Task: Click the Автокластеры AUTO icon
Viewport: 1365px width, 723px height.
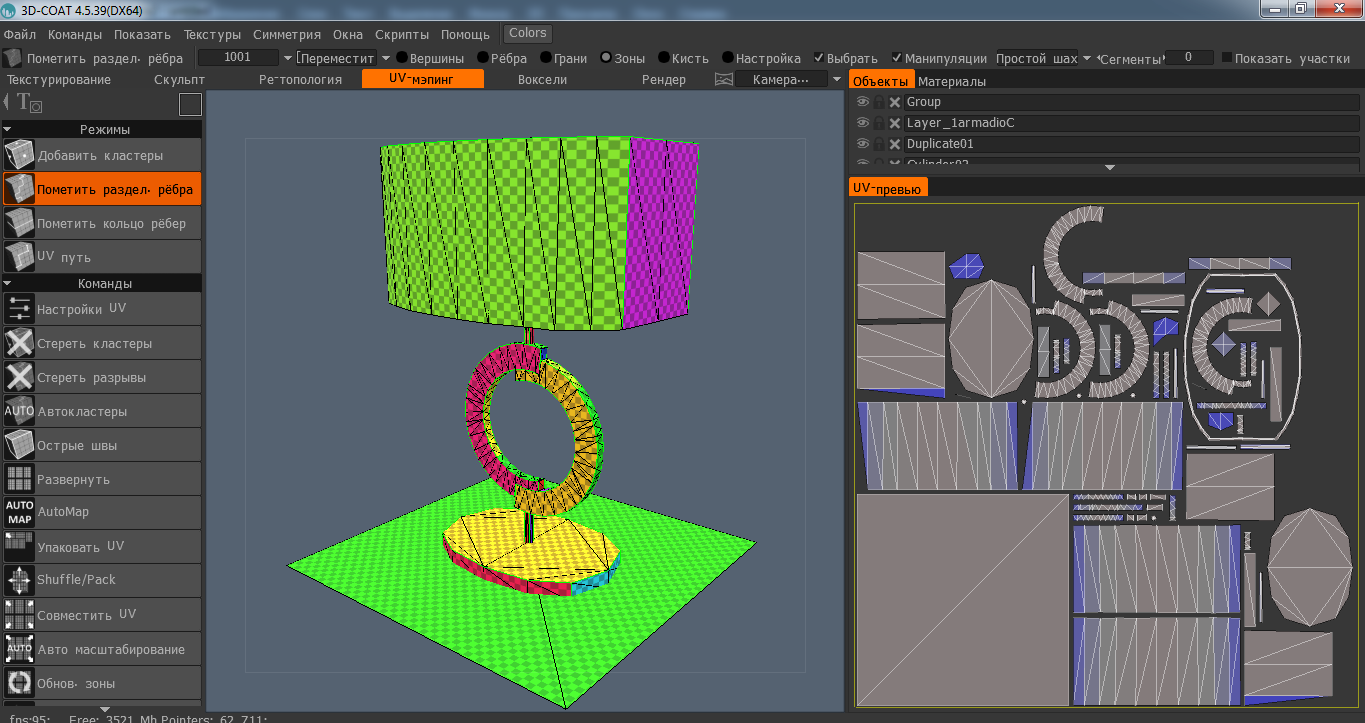Action: coord(19,412)
